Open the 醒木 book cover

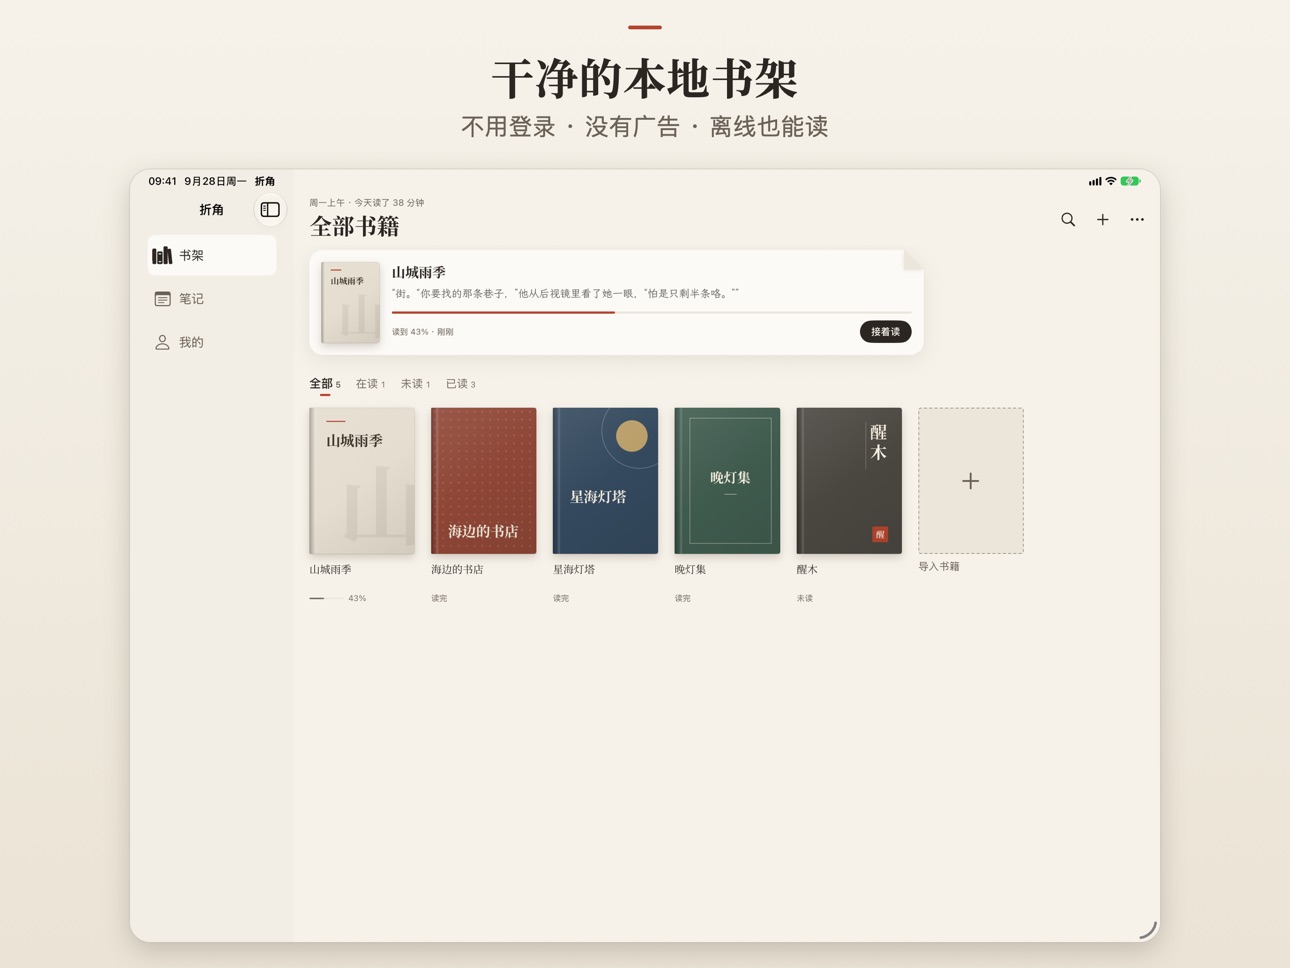[x=849, y=481]
